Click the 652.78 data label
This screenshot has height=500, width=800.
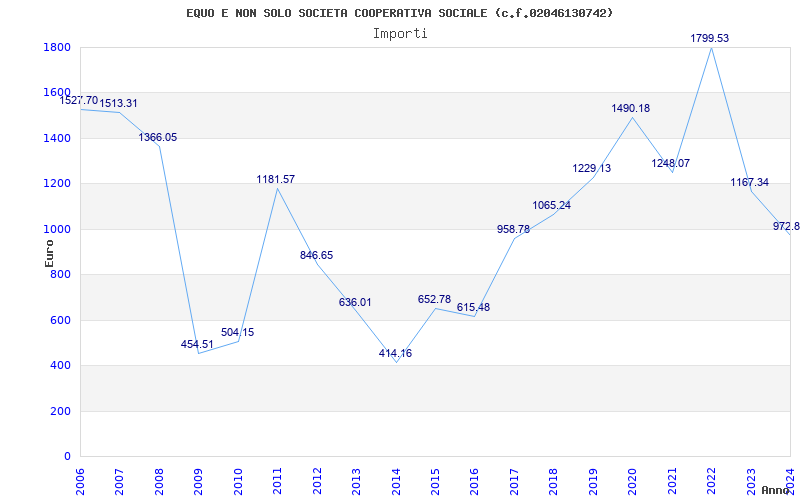click(x=435, y=299)
